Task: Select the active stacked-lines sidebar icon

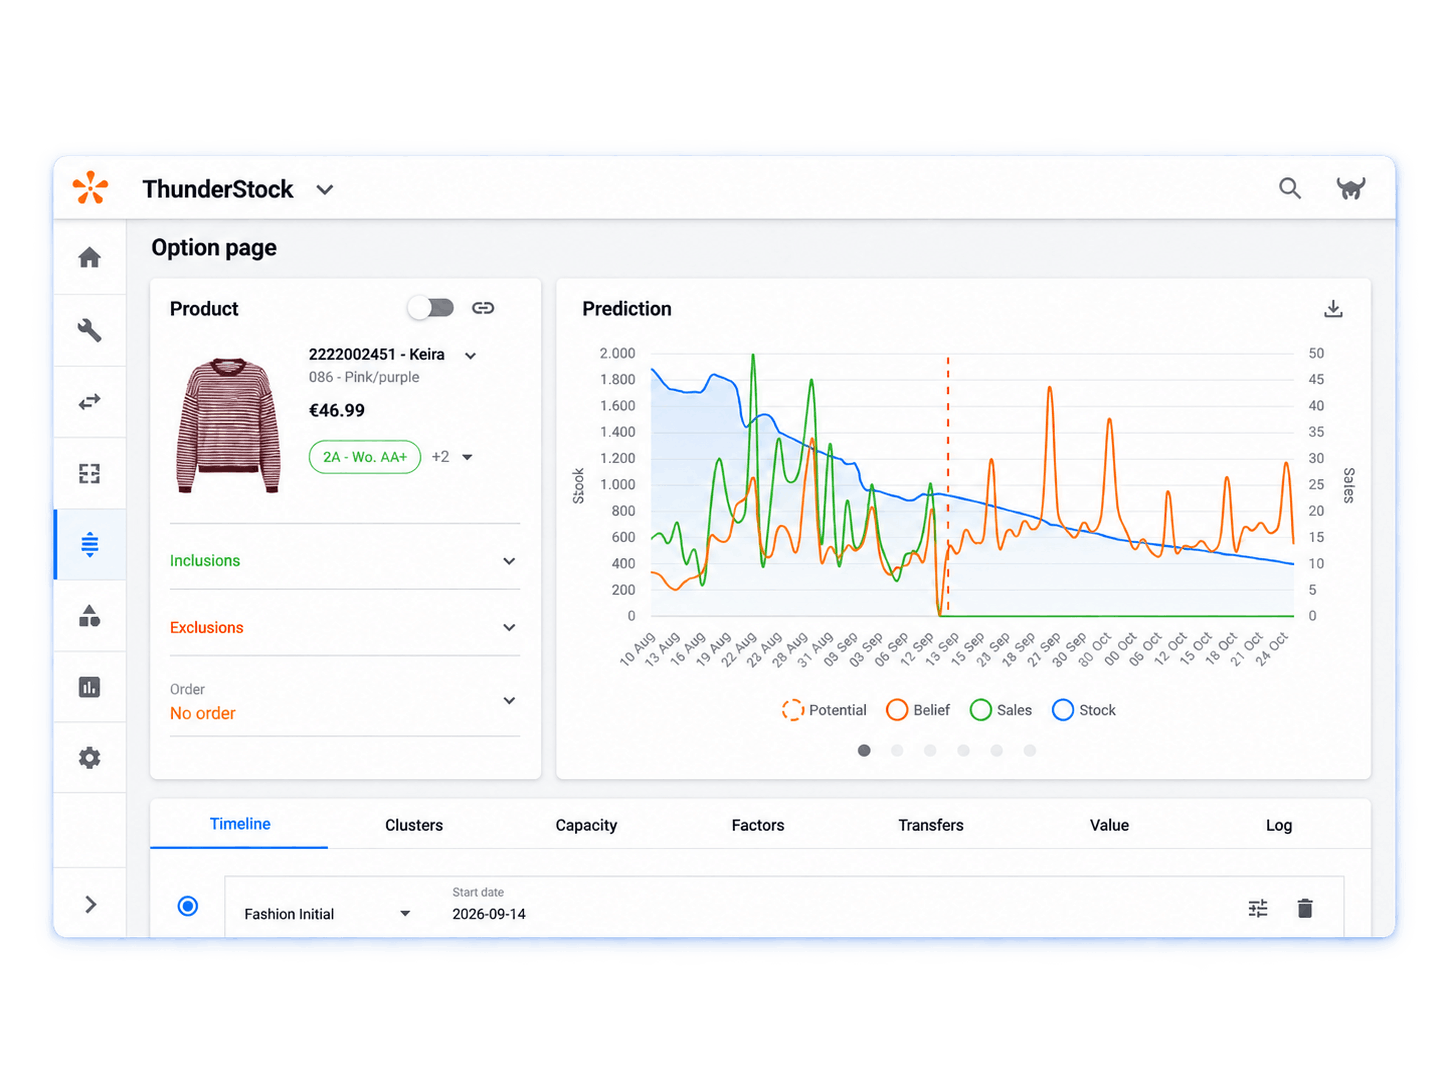Action: [90, 544]
